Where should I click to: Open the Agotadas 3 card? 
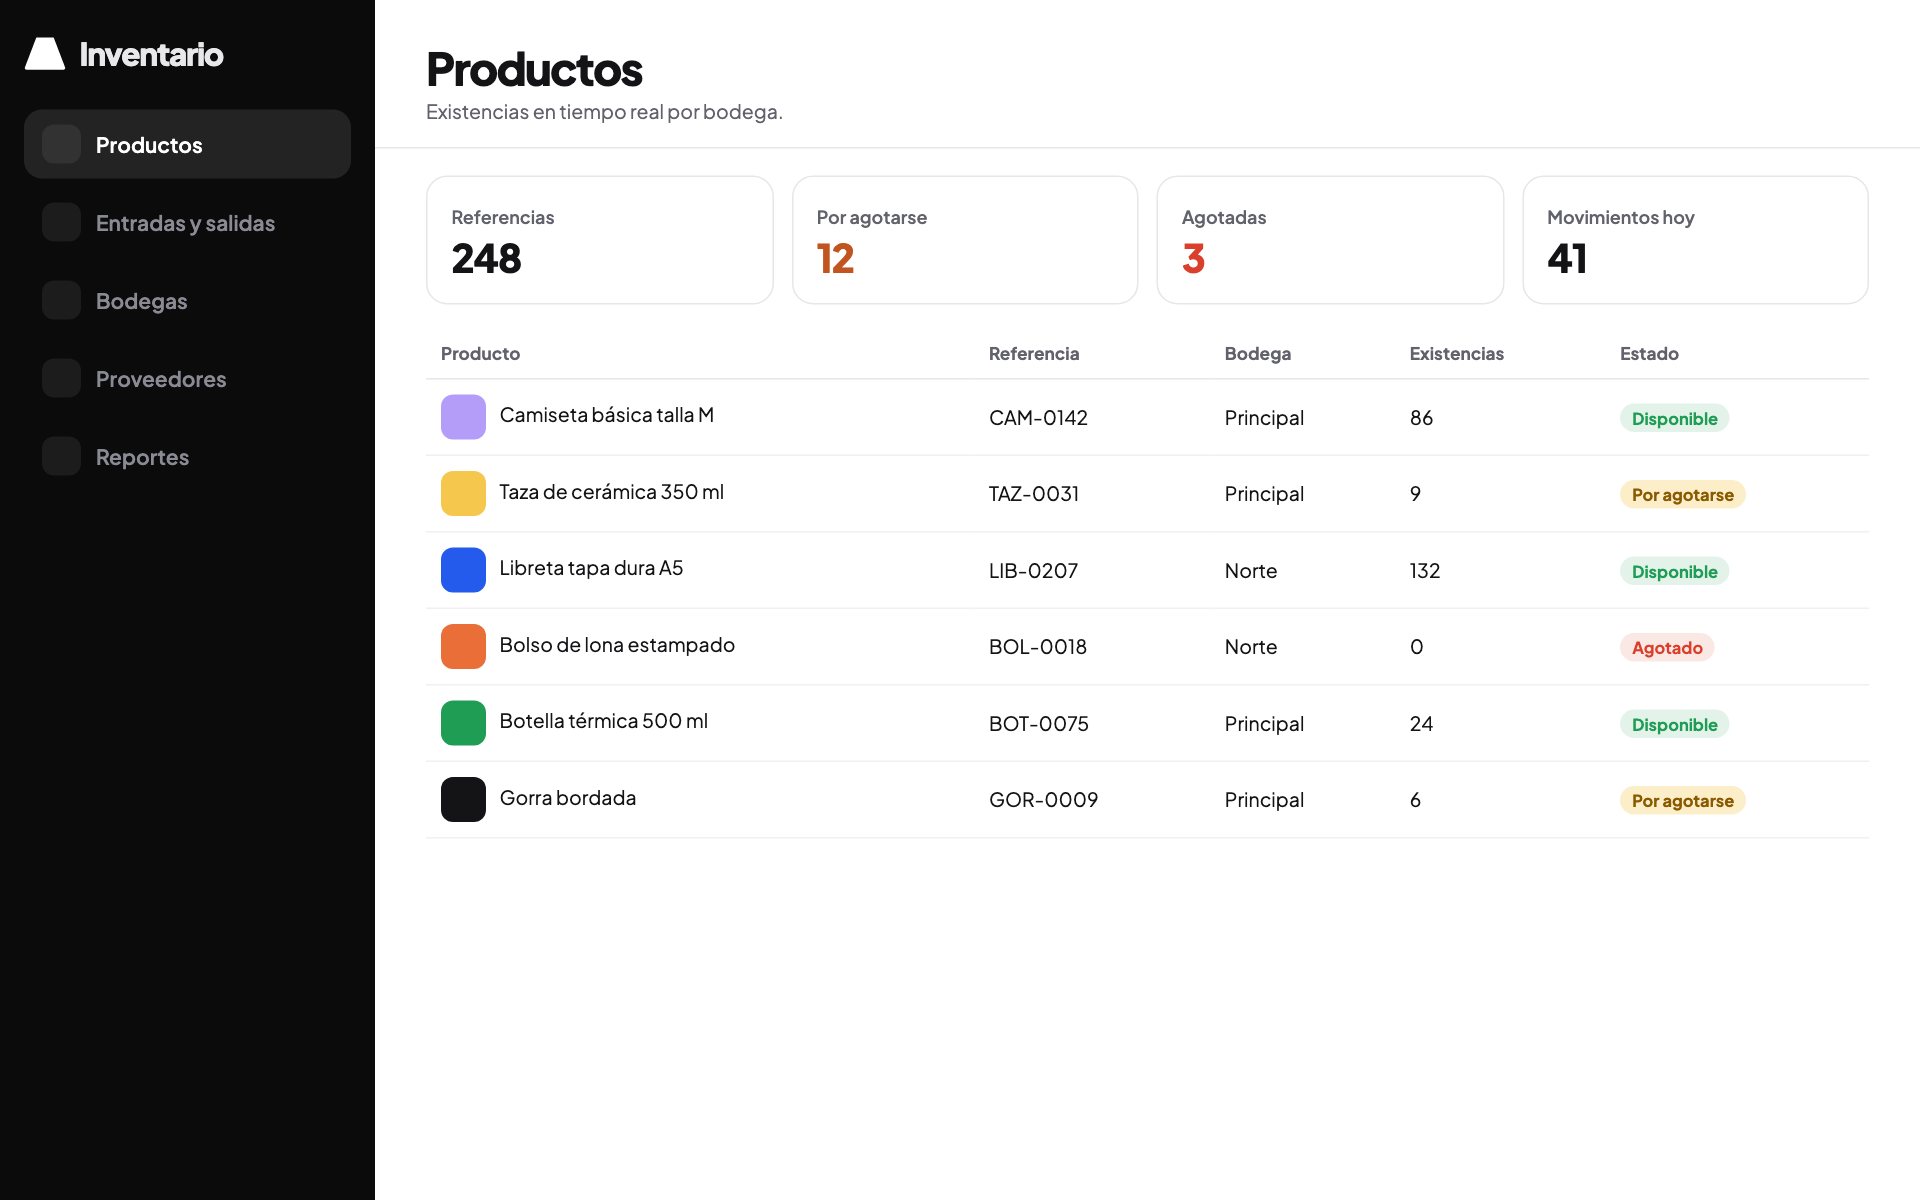[x=1330, y=240]
